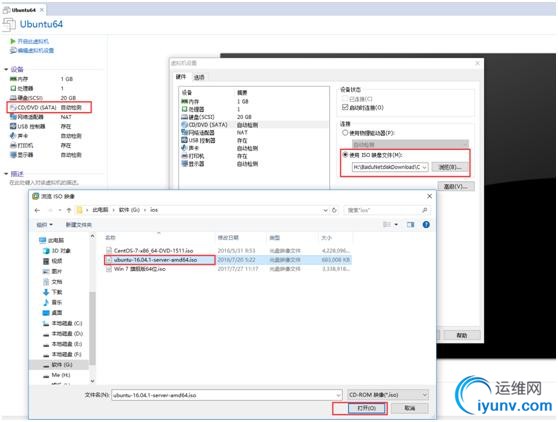Select USB controller row in settings dialog
The image size is (558, 422).
[x=254, y=140]
